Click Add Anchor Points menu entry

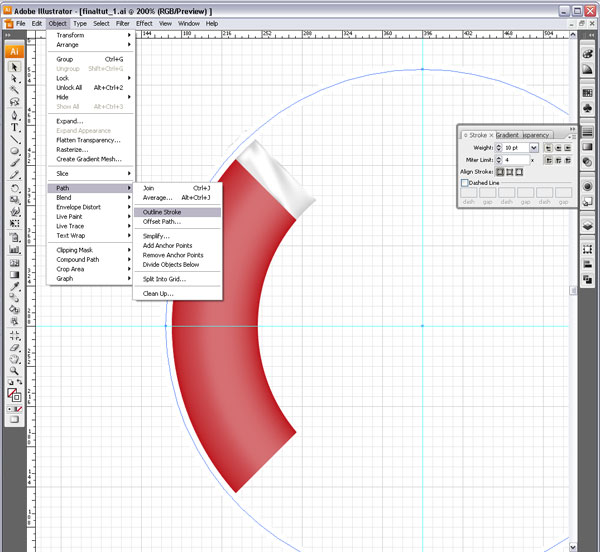tap(178, 246)
